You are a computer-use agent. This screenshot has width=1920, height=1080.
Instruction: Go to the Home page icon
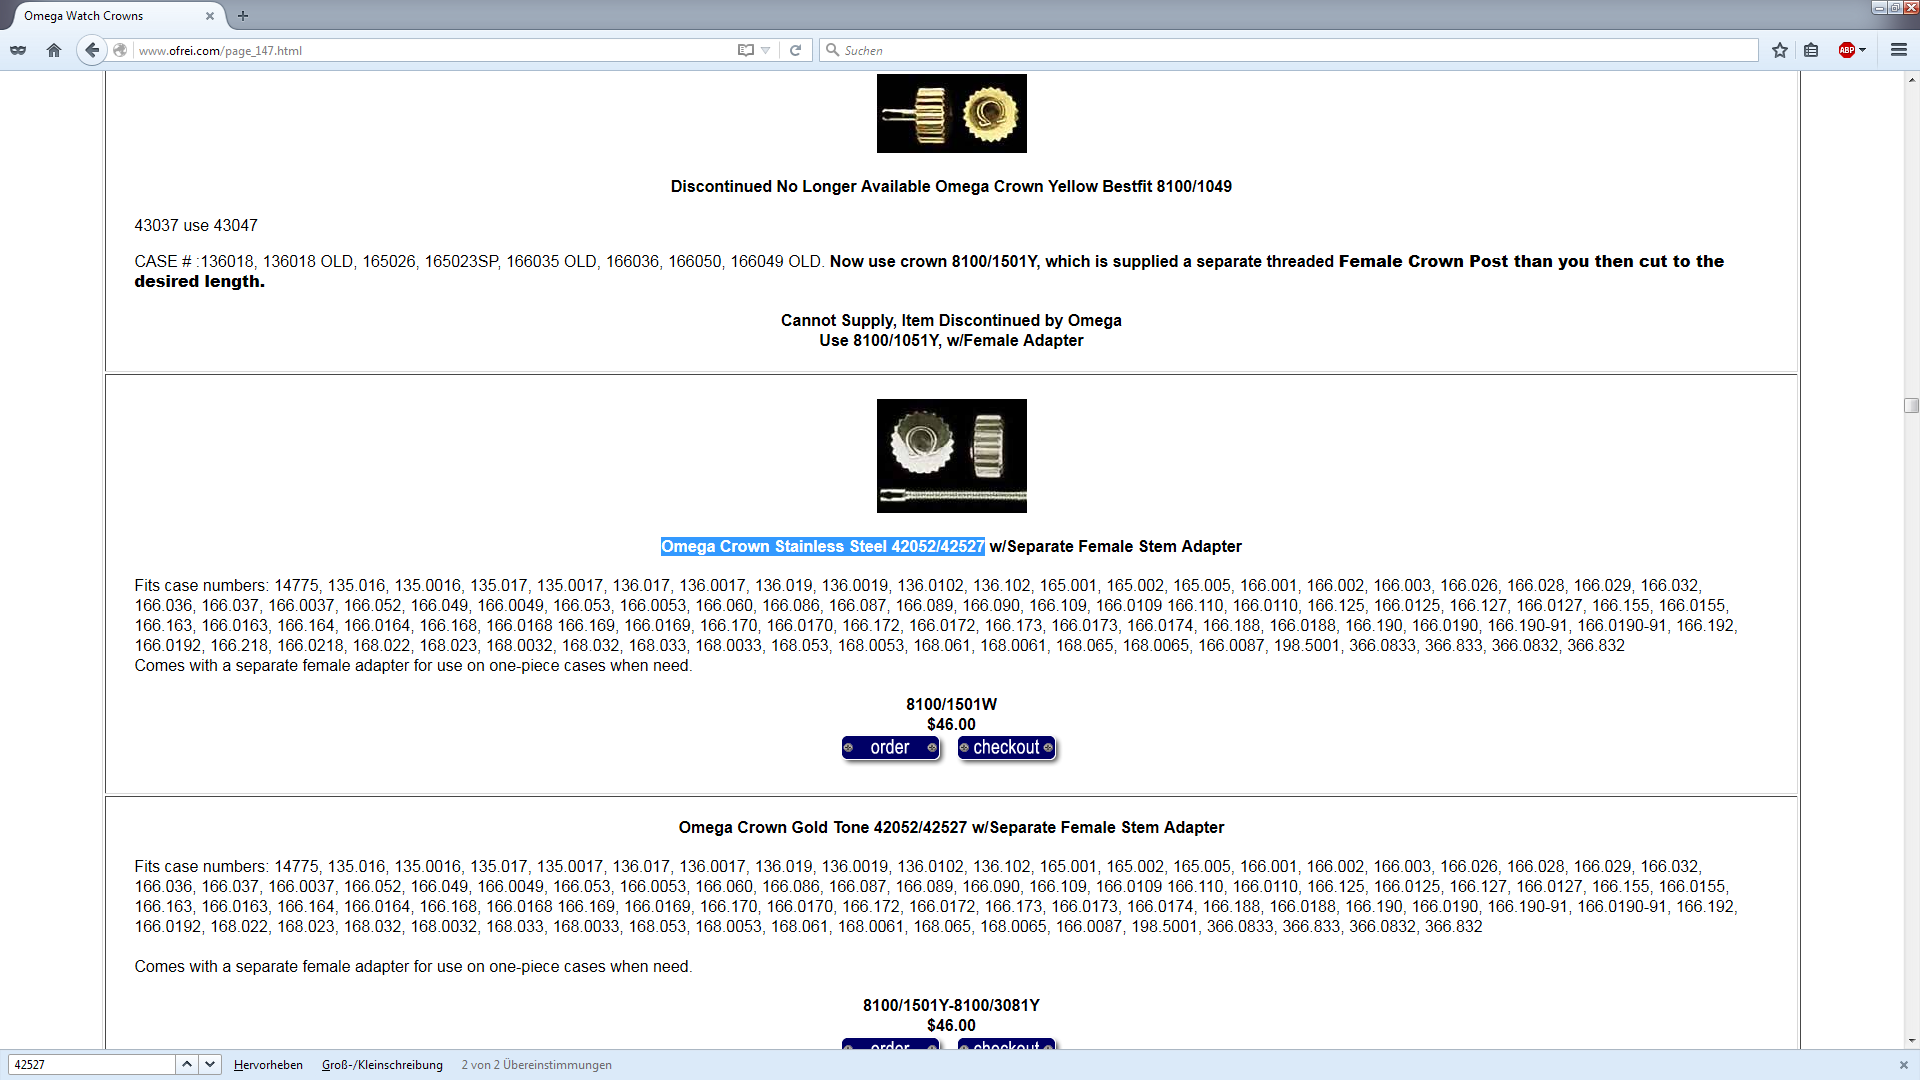coord(54,50)
